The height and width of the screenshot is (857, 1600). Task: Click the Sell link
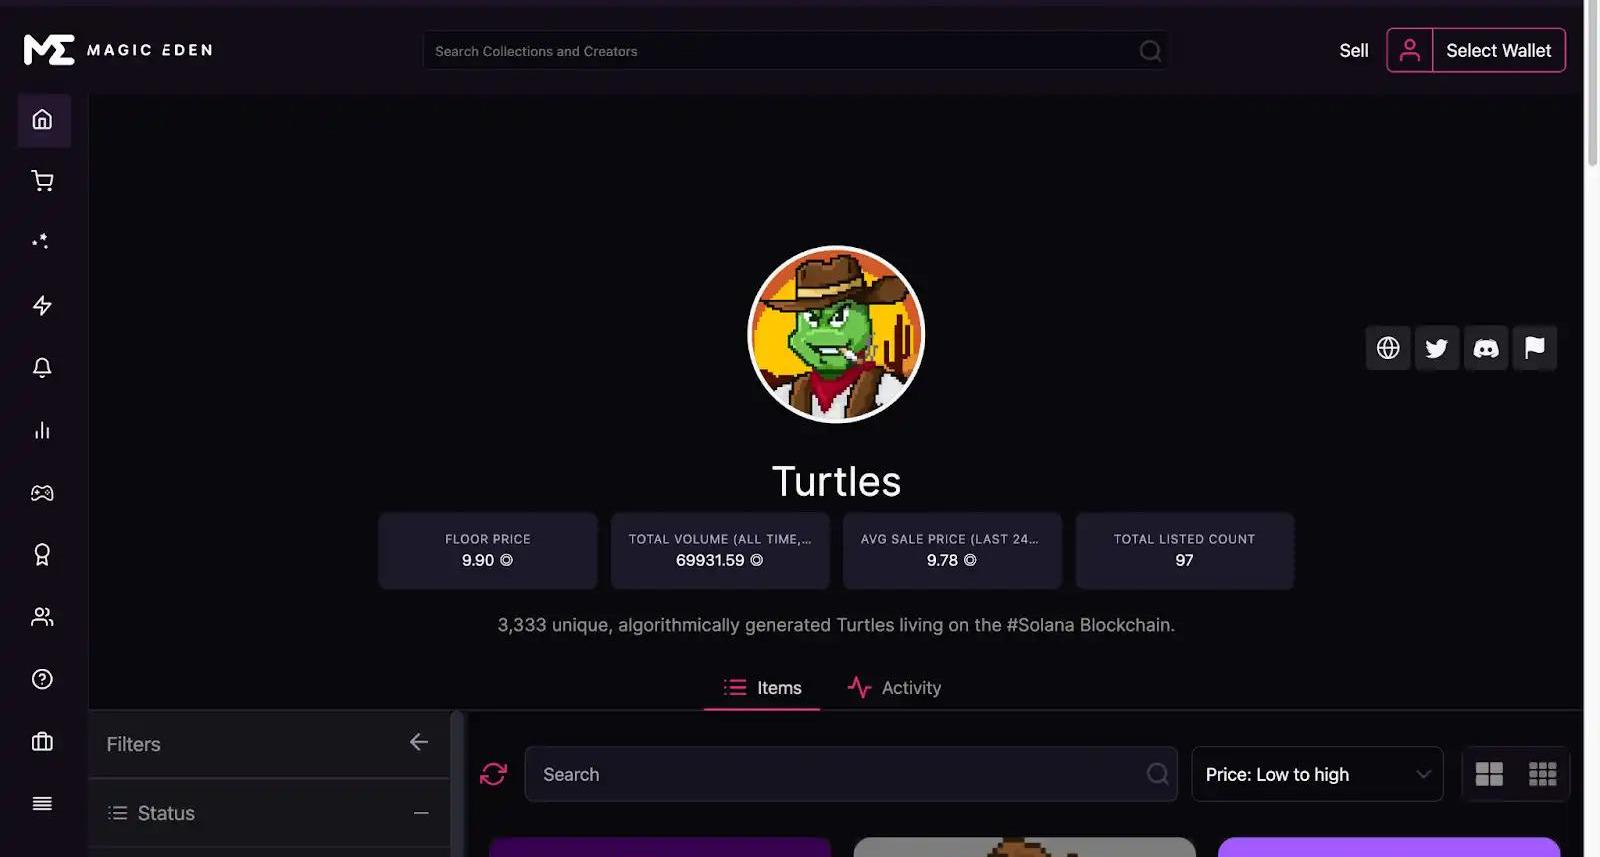click(x=1353, y=51)
